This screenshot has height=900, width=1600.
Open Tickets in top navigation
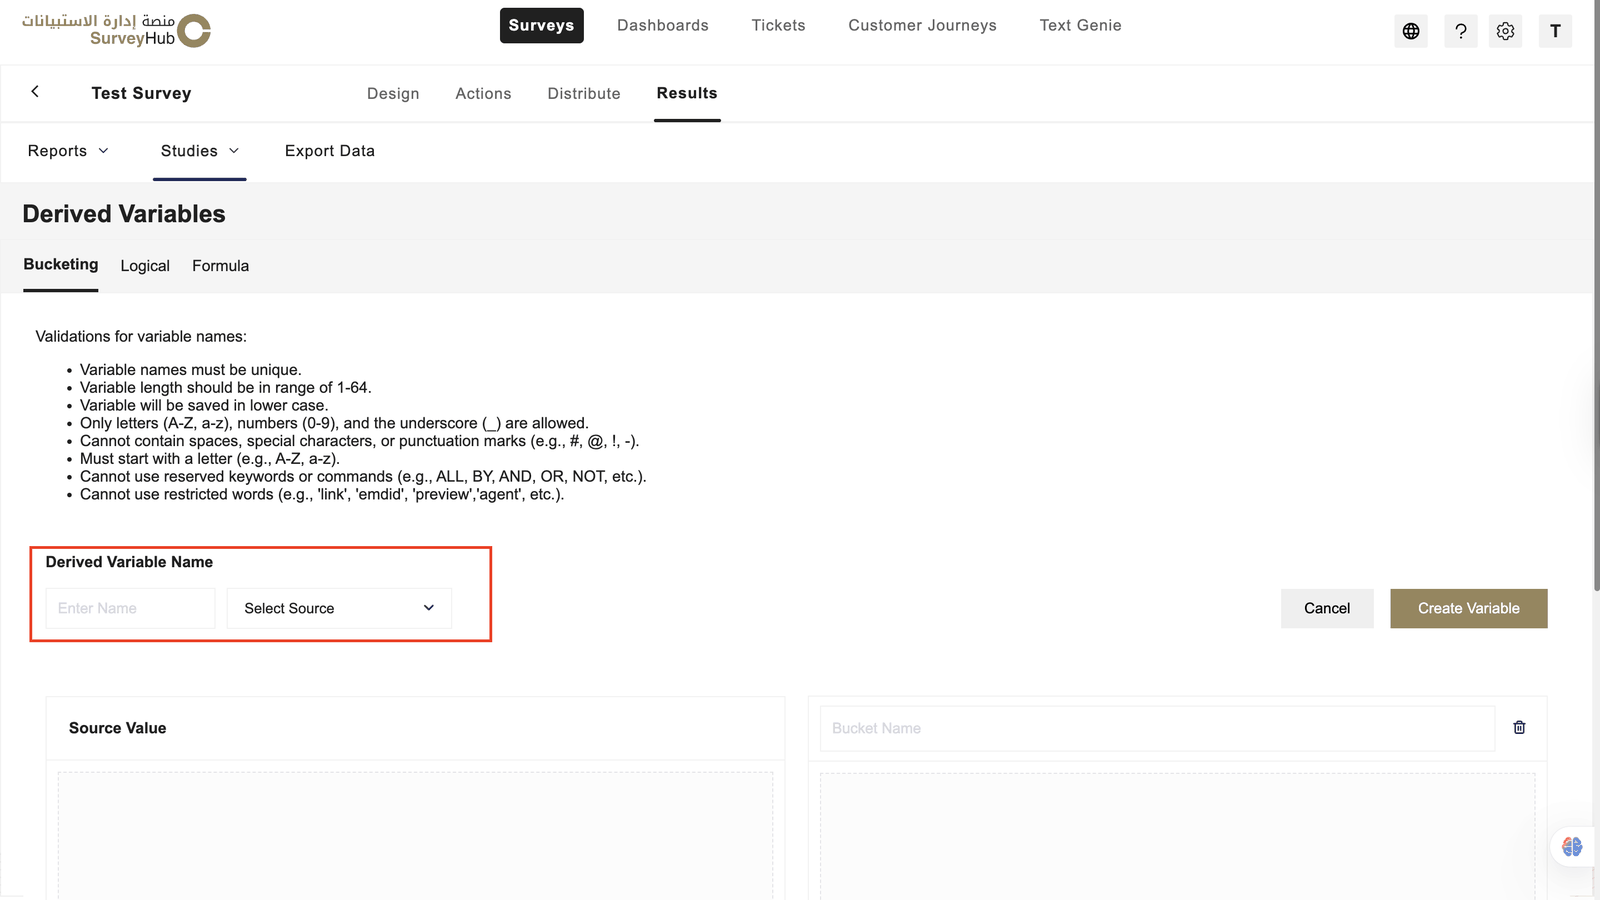778,25
